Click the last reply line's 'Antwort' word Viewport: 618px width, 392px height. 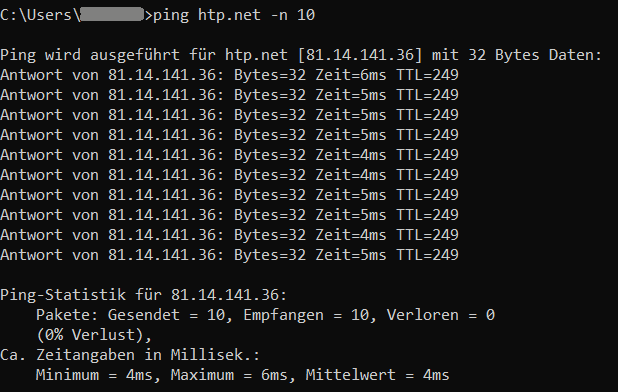click(x=31, y=255)
